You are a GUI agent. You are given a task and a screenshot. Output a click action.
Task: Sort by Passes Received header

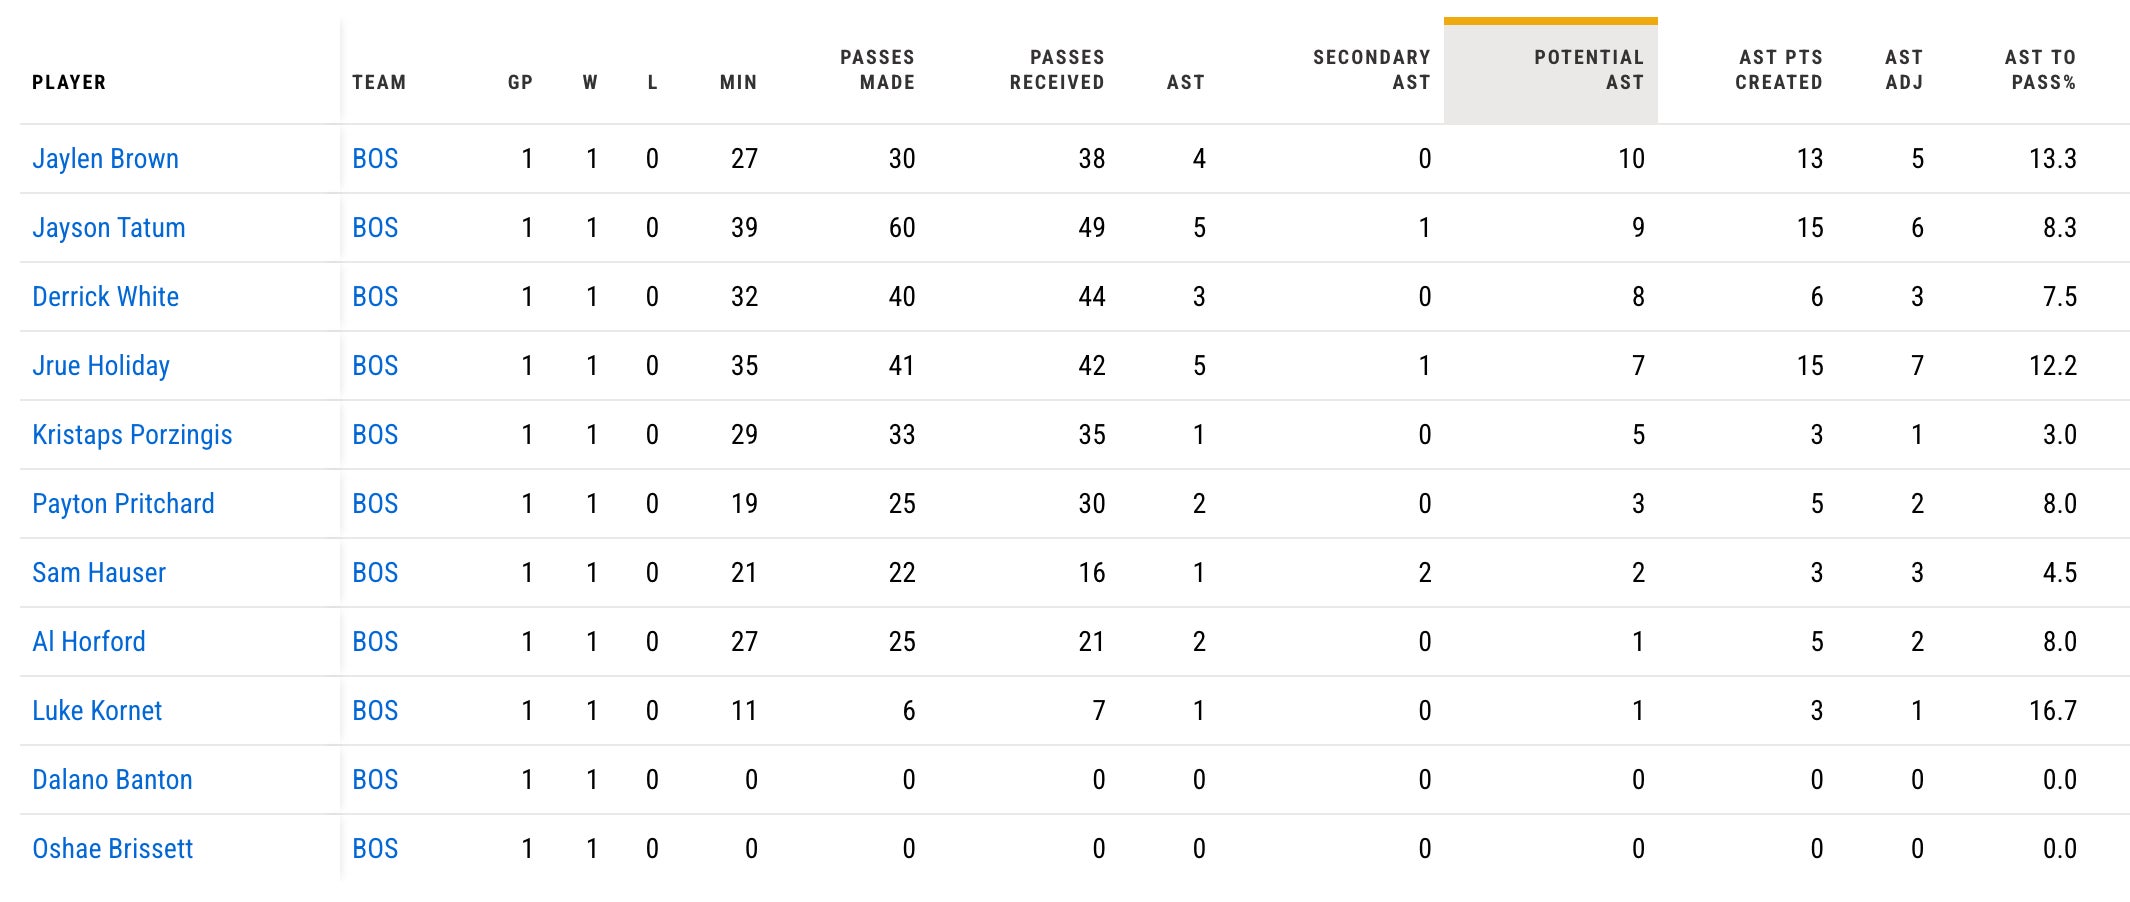click(1057, 70)
